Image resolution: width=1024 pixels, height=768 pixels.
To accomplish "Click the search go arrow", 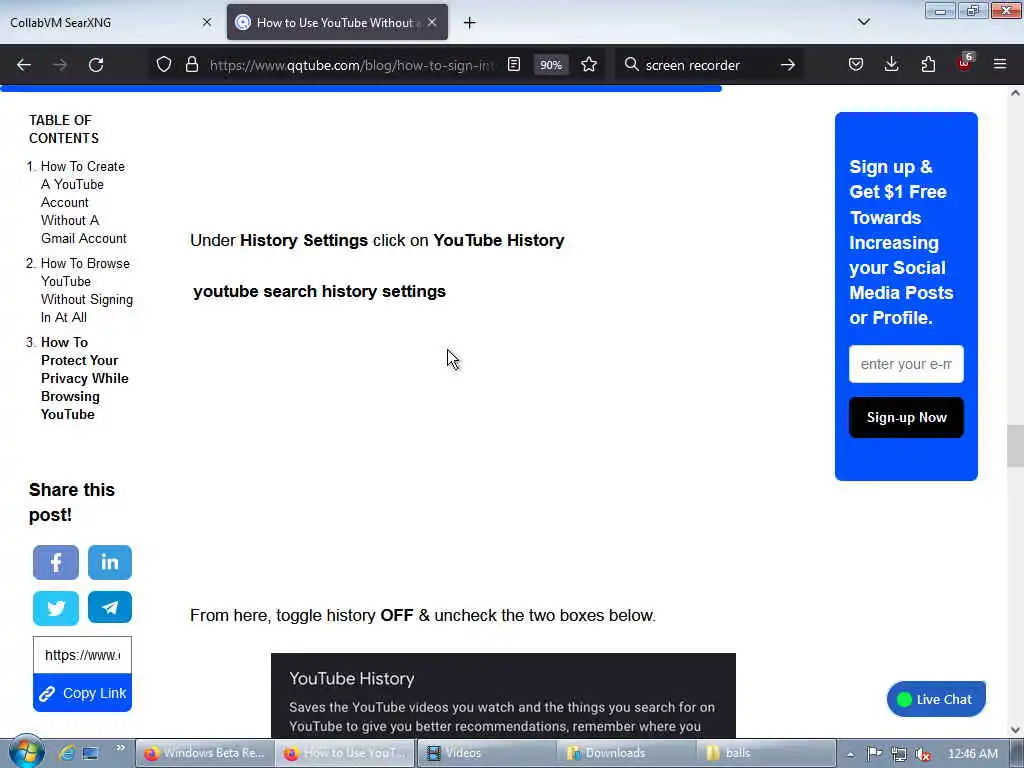I will (788, 65).
